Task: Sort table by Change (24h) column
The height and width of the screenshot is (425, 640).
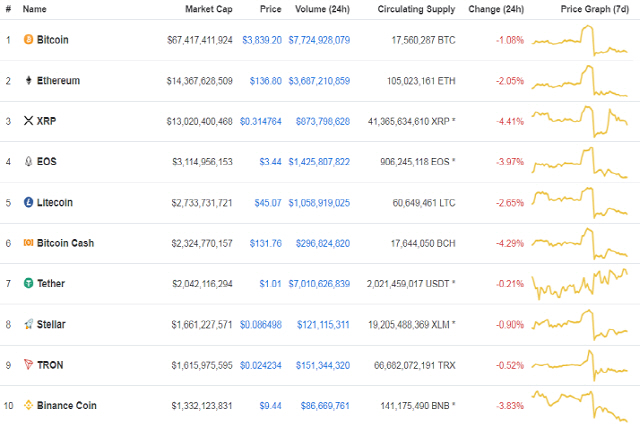Action: (x=496, y=9)
